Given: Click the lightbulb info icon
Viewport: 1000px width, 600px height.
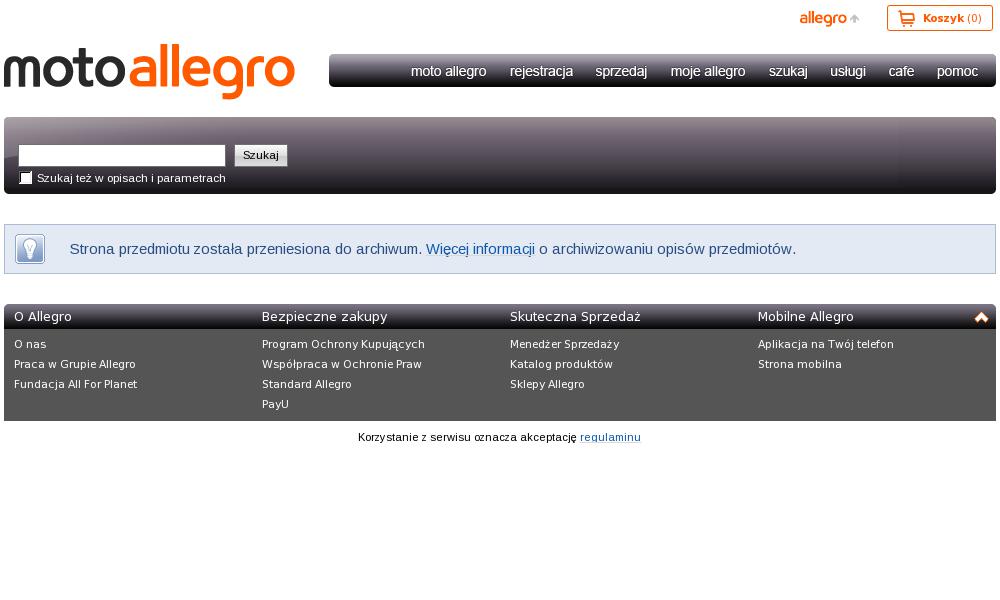Looking at the screenshot, I should [30, 249].
